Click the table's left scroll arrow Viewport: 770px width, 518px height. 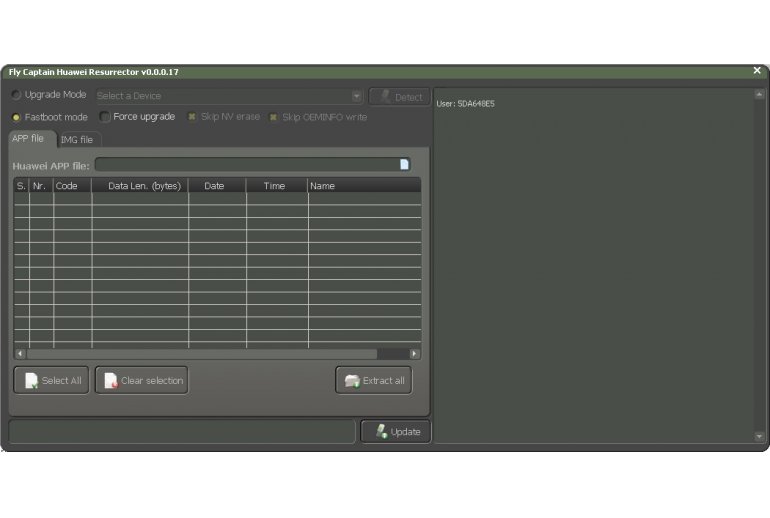20,354
